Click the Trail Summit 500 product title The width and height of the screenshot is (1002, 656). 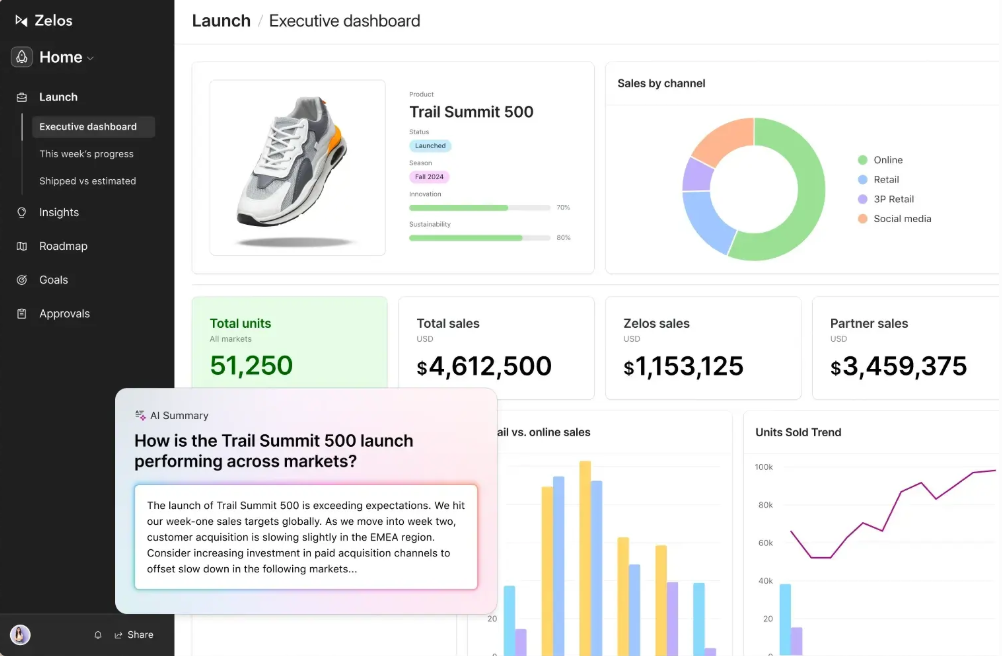pyautogui.click(x=471, y=112)
